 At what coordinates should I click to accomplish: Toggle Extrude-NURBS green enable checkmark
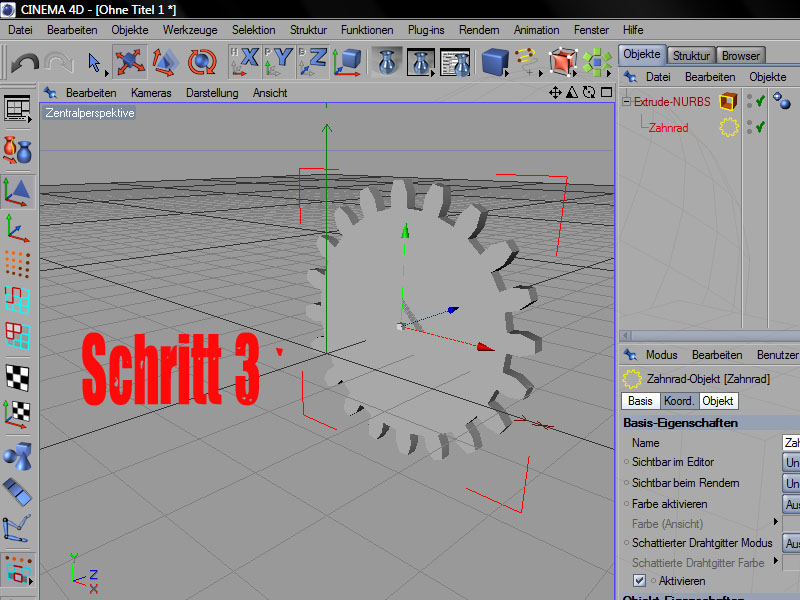[x=760, y=101]
